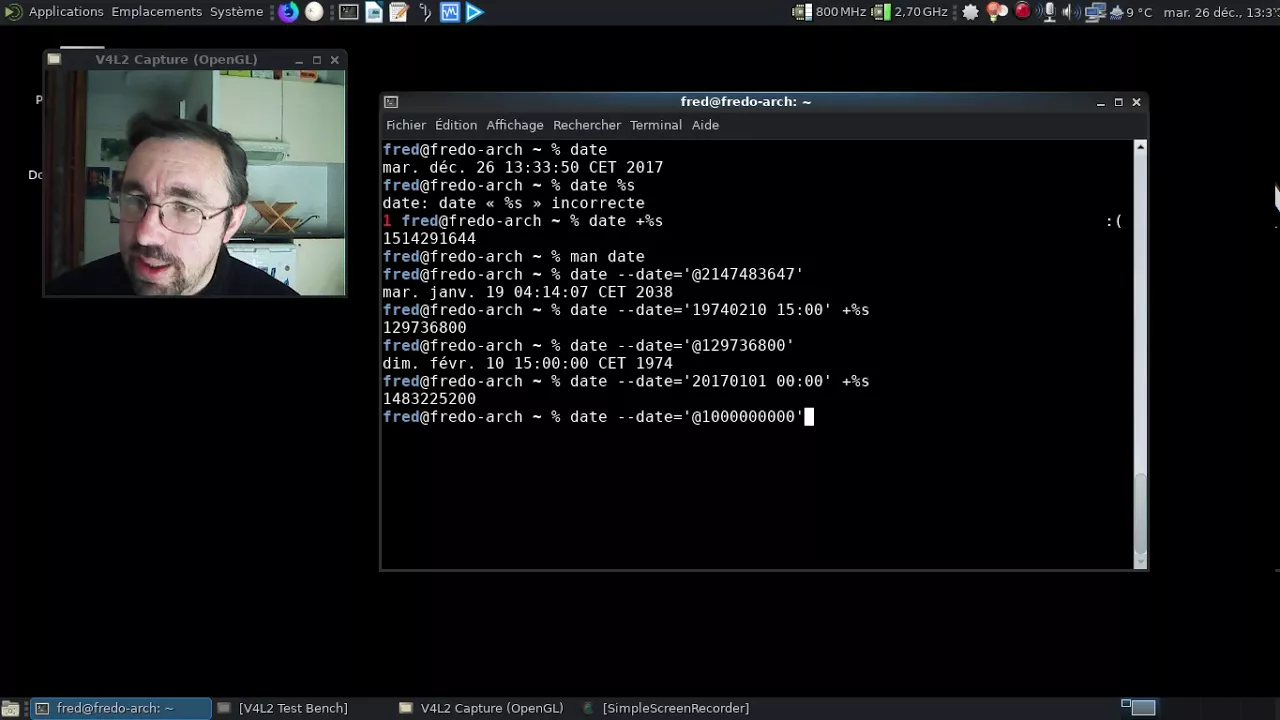Viewport: 1280px width, 720px height.
Task: Click the V4L2 Capture window menu icon
Action: [54, 60]
